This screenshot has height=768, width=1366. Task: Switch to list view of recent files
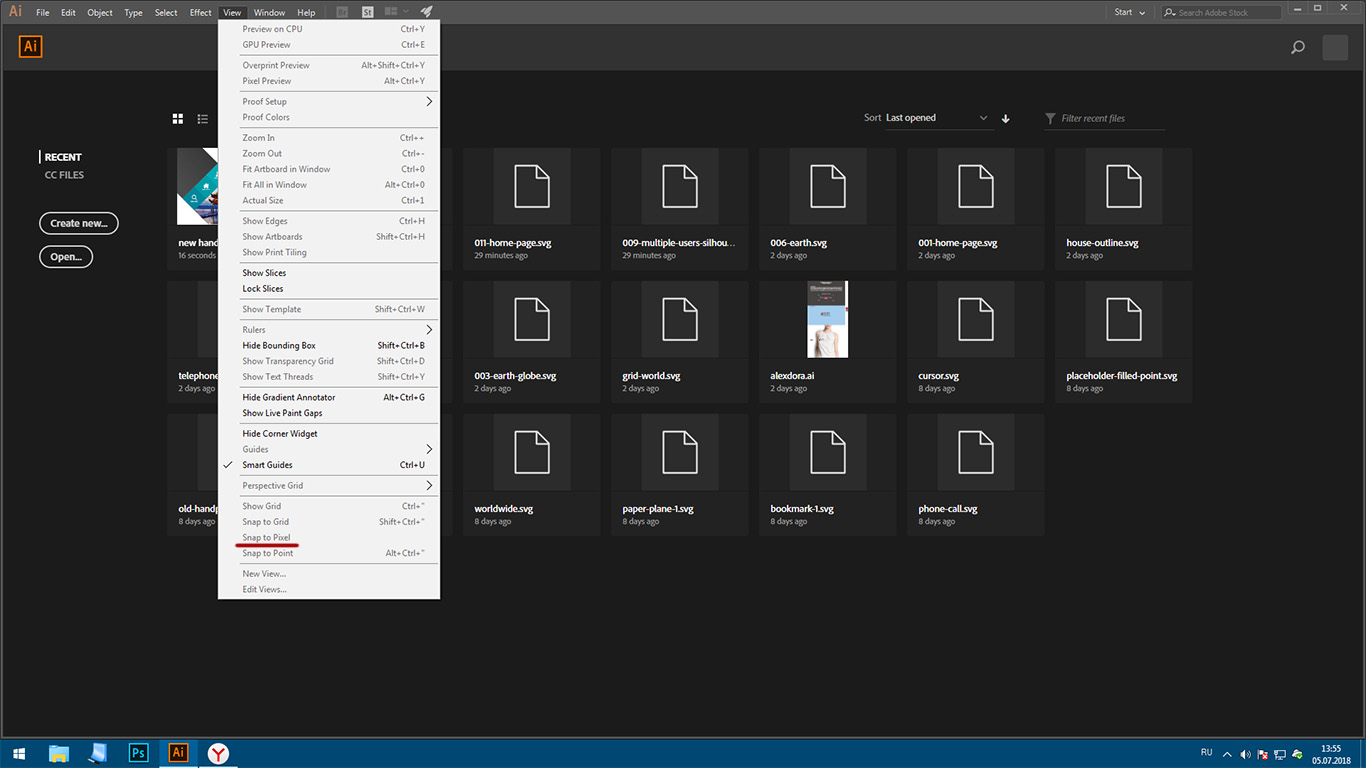click(203, 119)
